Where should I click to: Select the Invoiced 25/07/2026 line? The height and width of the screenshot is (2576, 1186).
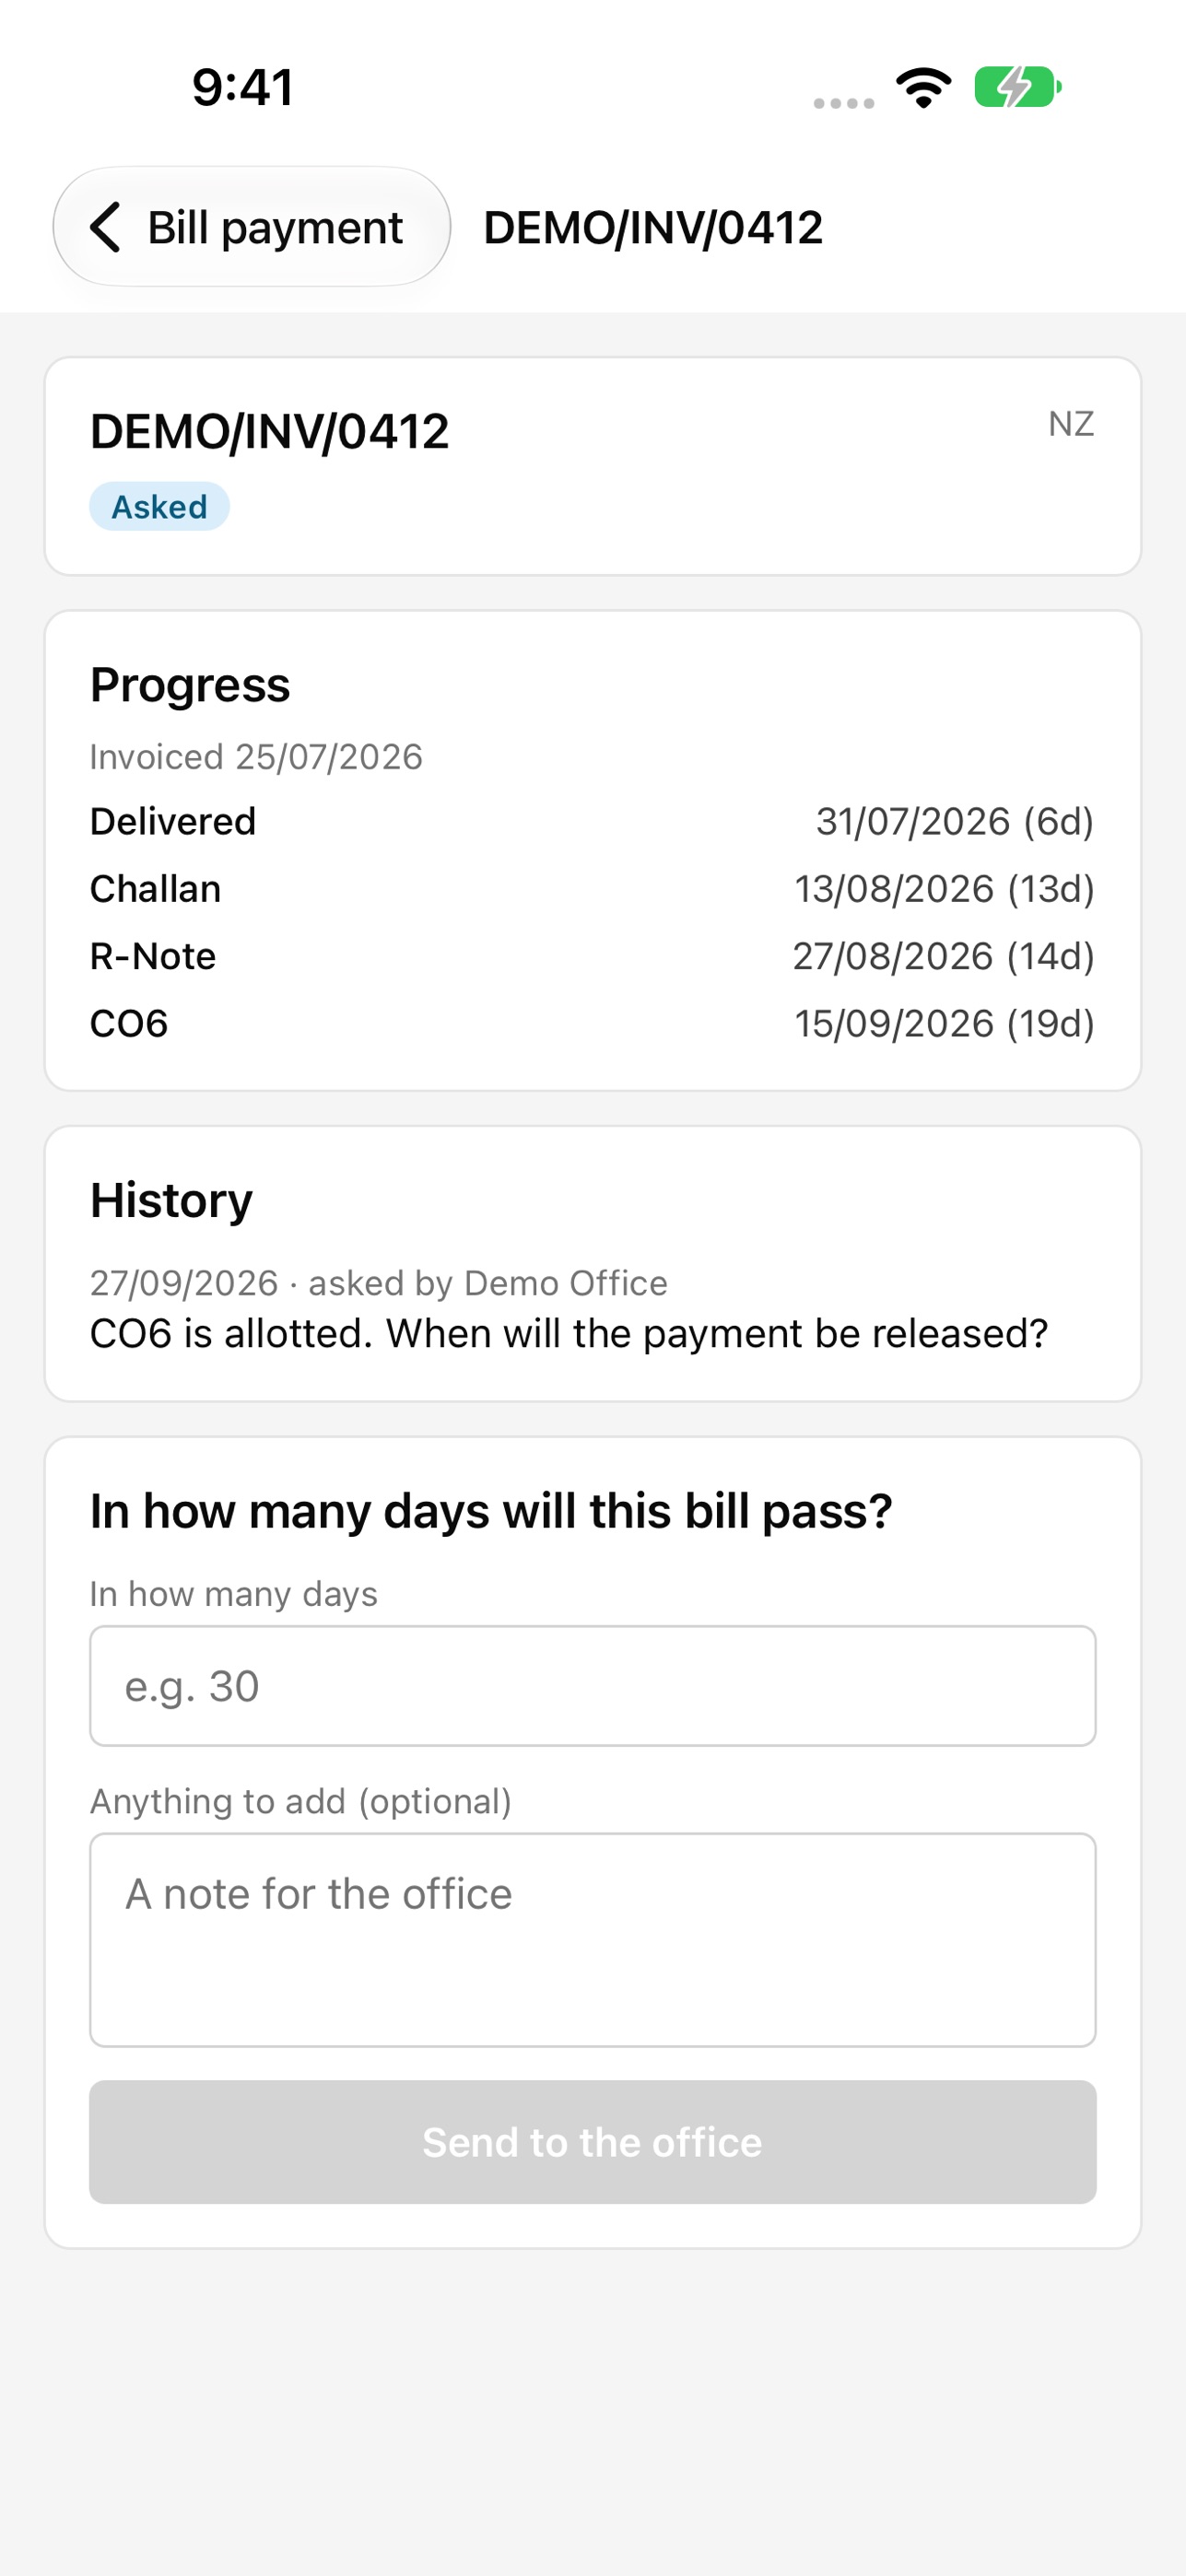tap(256, 757)
